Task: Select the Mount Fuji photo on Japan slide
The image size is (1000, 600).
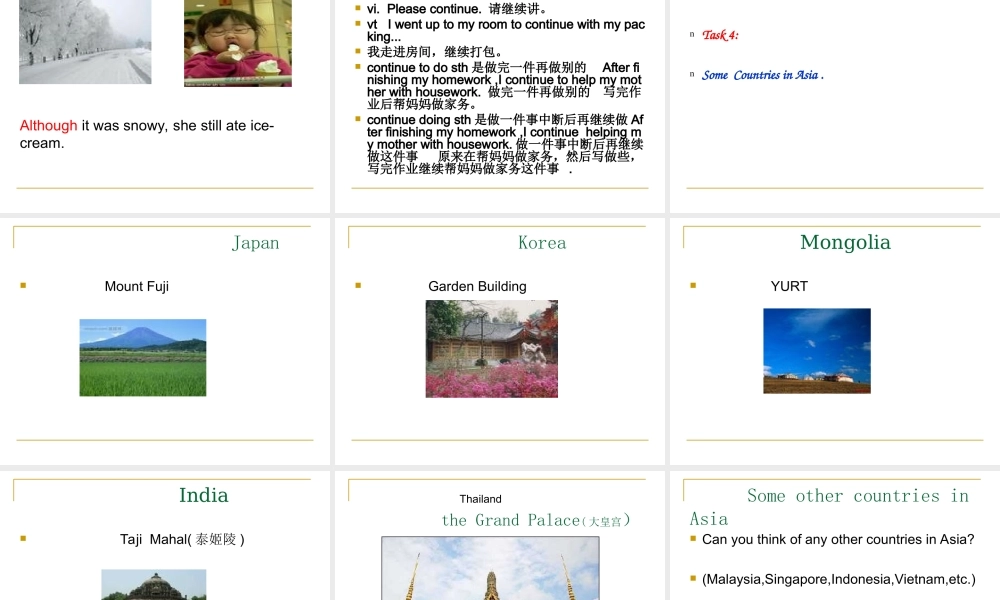Action: coord(142,358)
